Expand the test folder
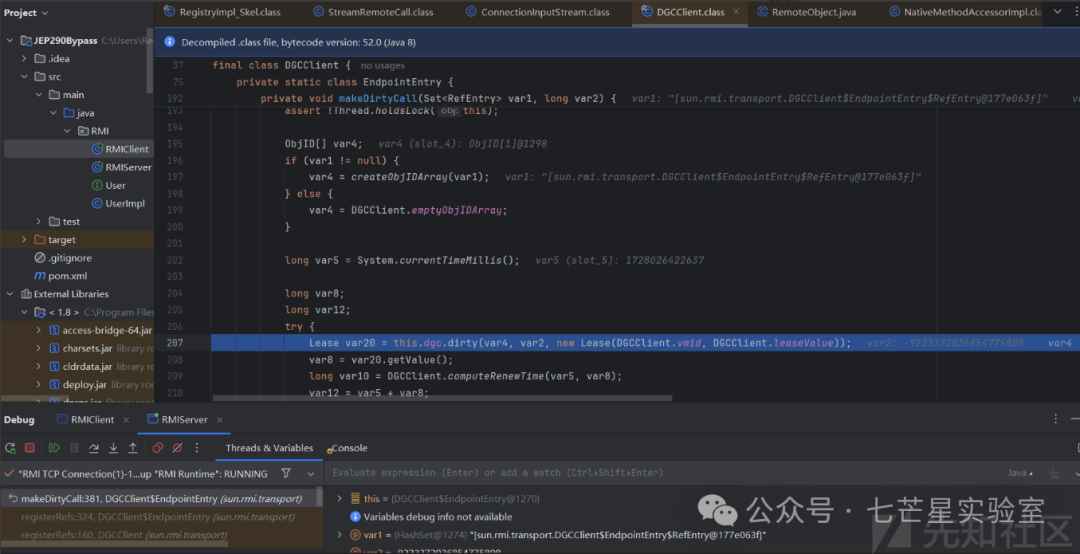Image resolution: width=1080 pixels, height=554 pixels. 39,221
